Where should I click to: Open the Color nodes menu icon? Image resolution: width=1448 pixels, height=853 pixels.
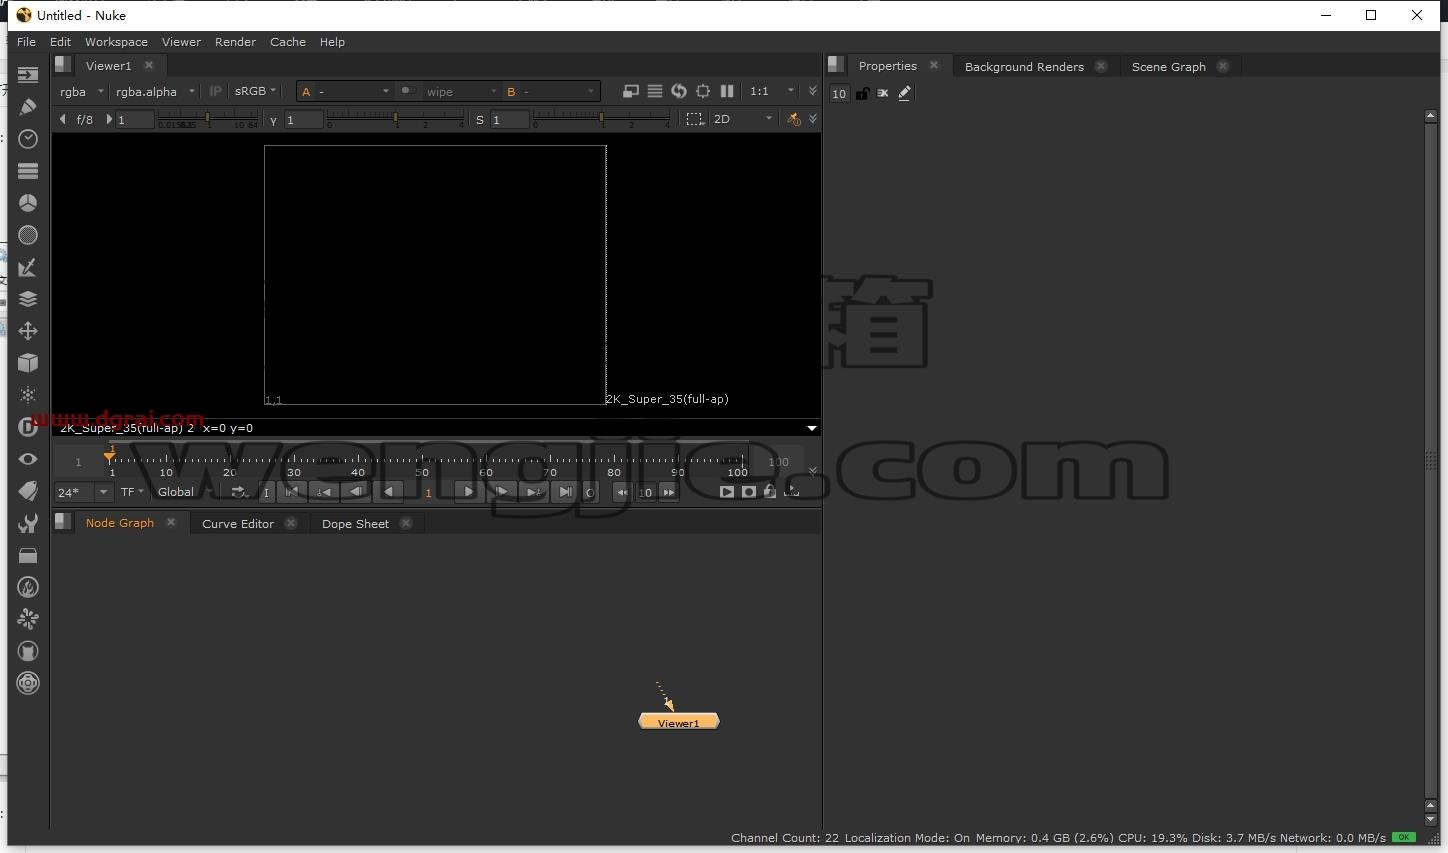(28, 203)
